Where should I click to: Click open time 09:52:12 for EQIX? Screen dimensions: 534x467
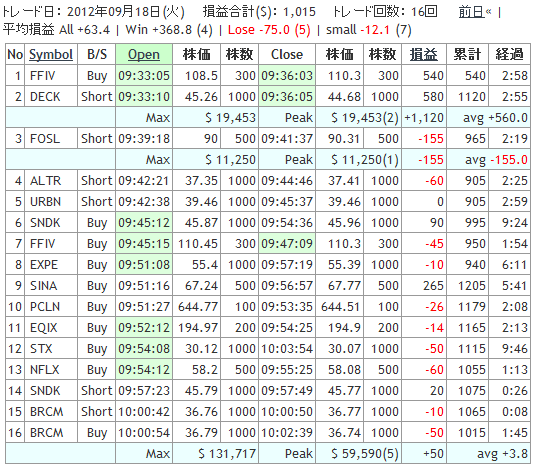point(144,328)
